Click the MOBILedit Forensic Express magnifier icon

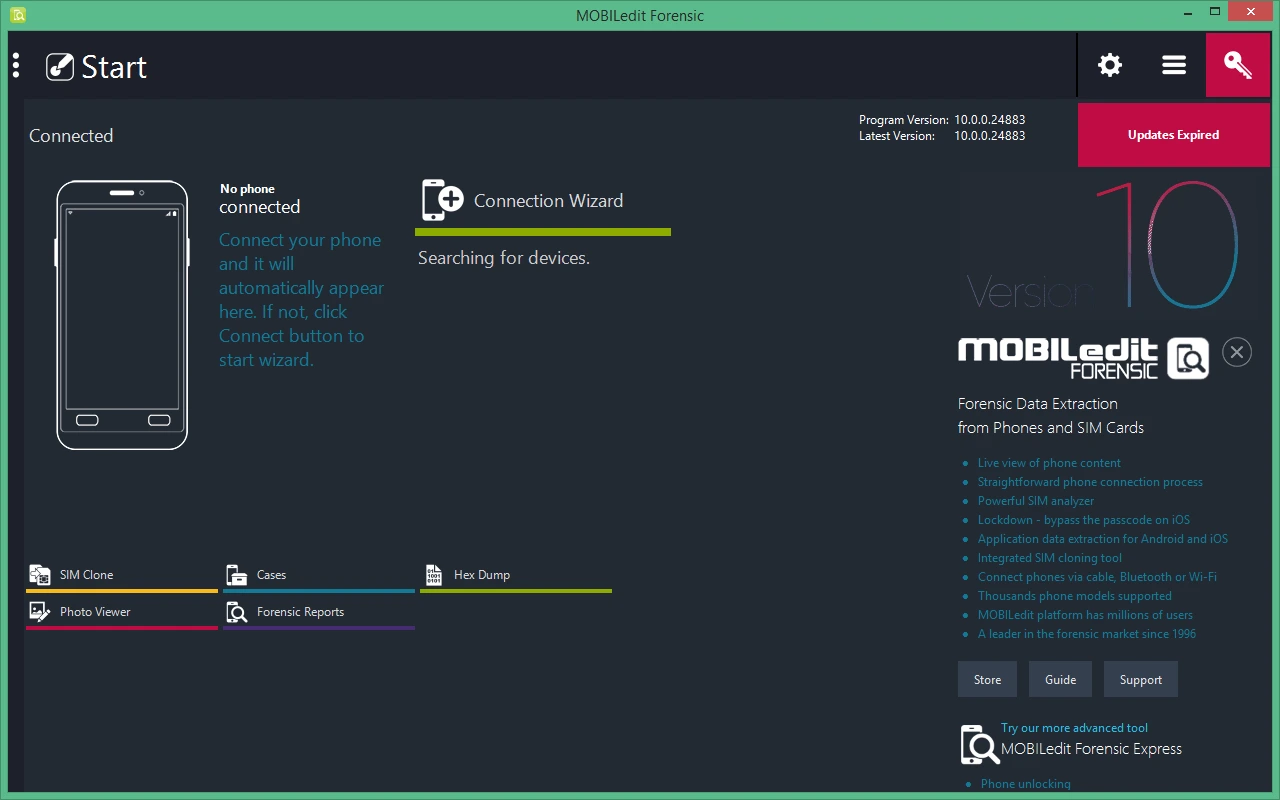pos(978,744)
